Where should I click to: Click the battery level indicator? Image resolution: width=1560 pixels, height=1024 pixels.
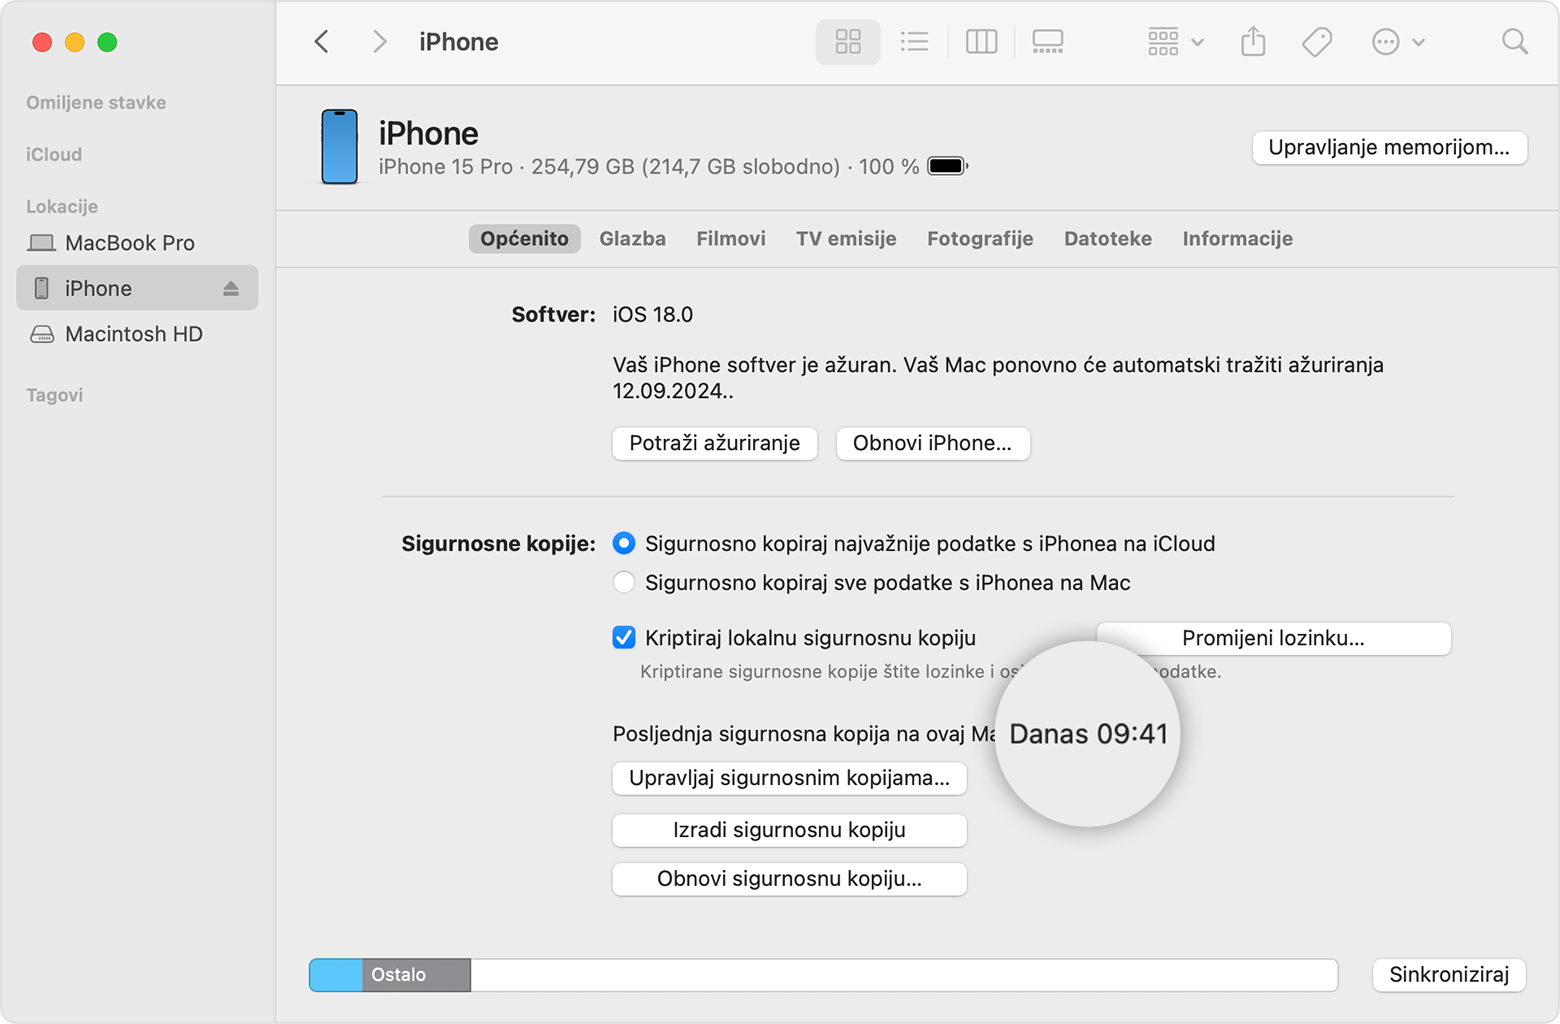(947, 166)
